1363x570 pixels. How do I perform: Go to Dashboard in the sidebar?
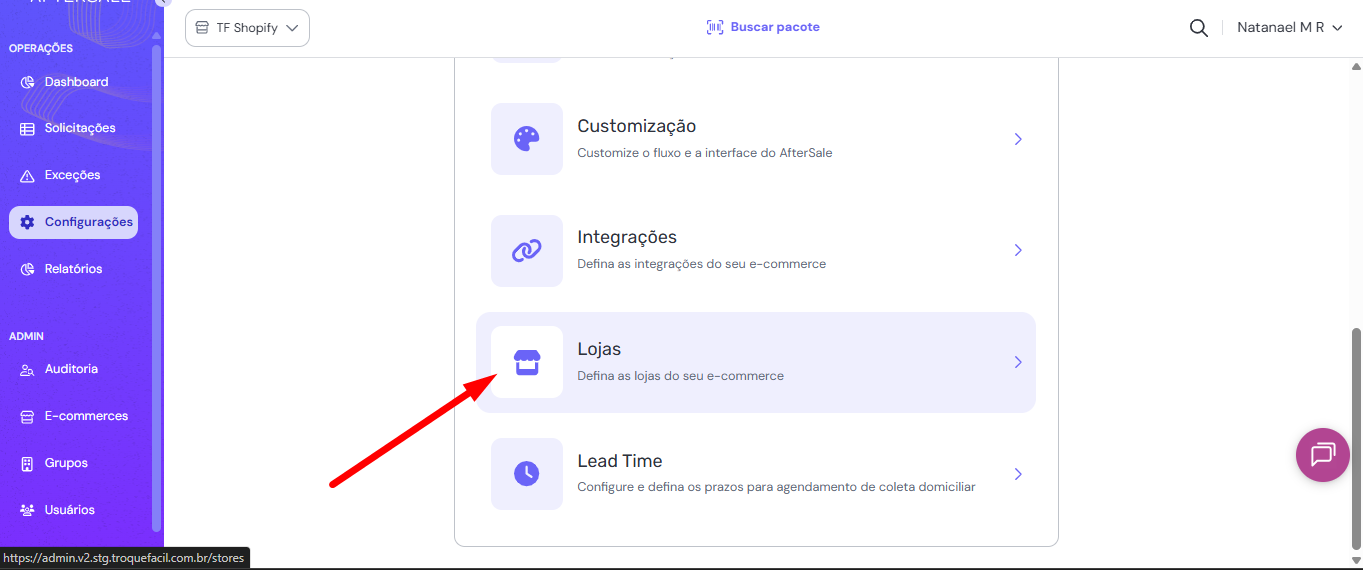pos(75,82)
